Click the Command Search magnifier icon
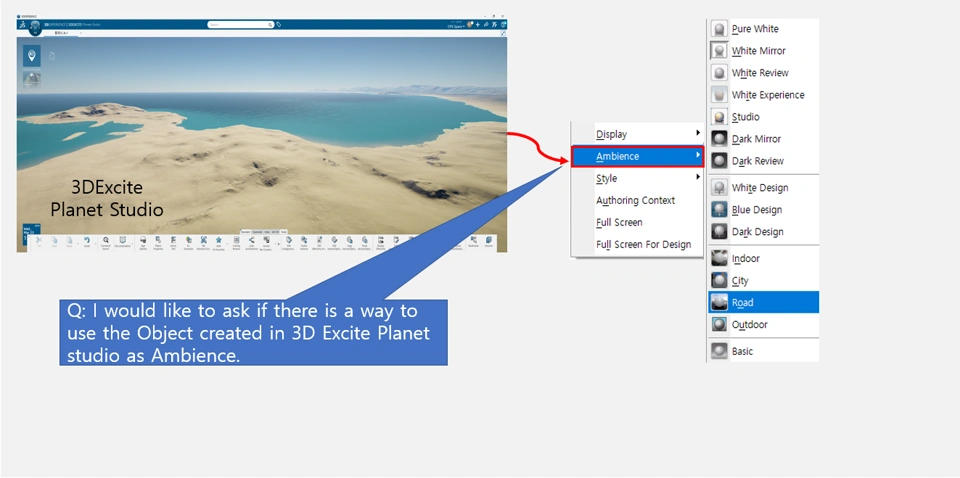The width and height of the screenshot is (960, 478). pos(105,240)
